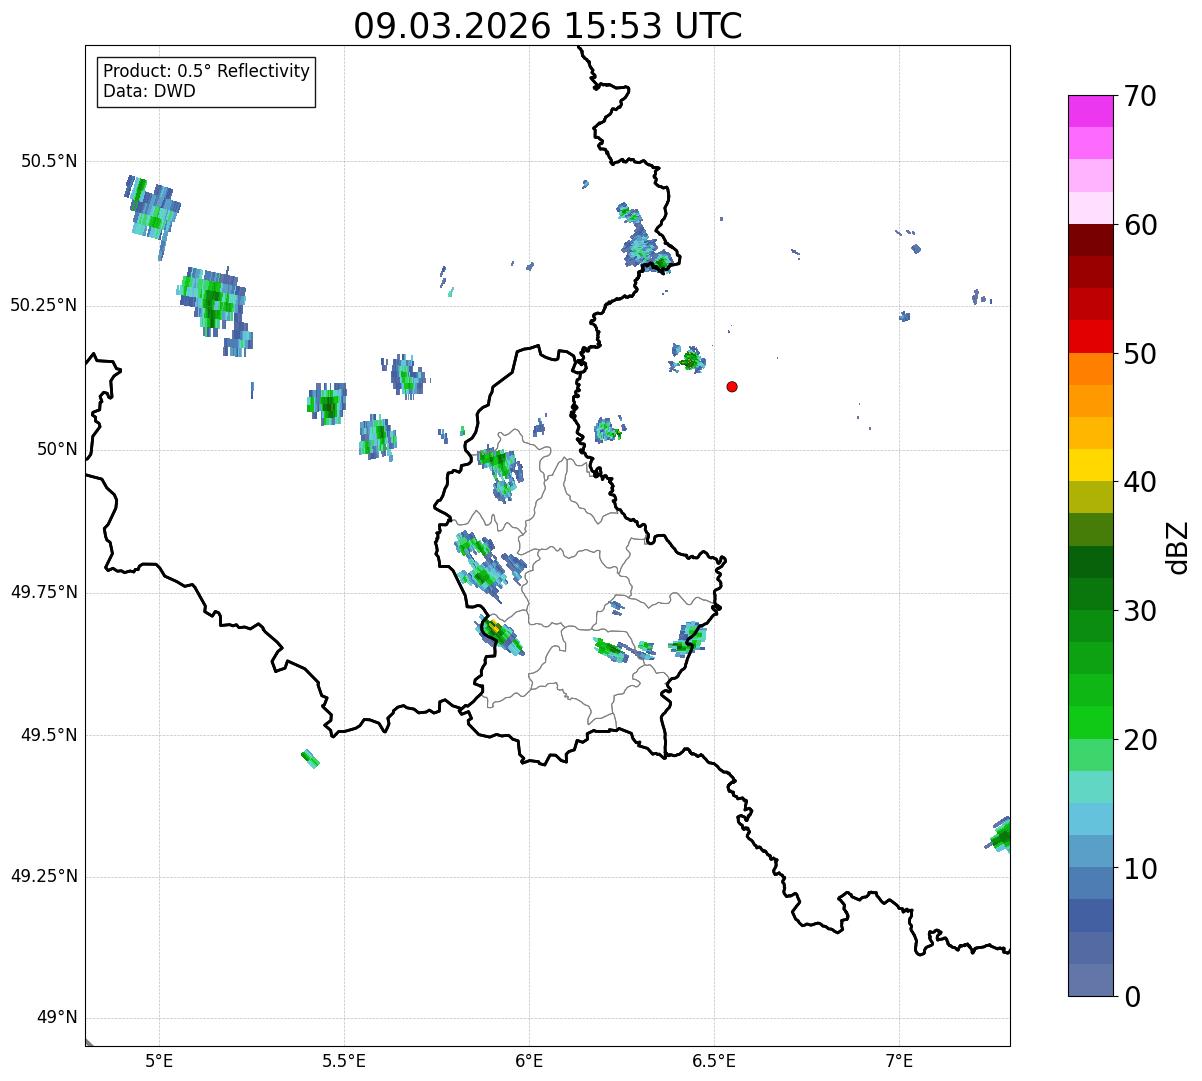The height and width of the screenshot is (1081, 1202).
Task: Click the radar echo at the map's right edge
Action: click(x=1001, y=835)
